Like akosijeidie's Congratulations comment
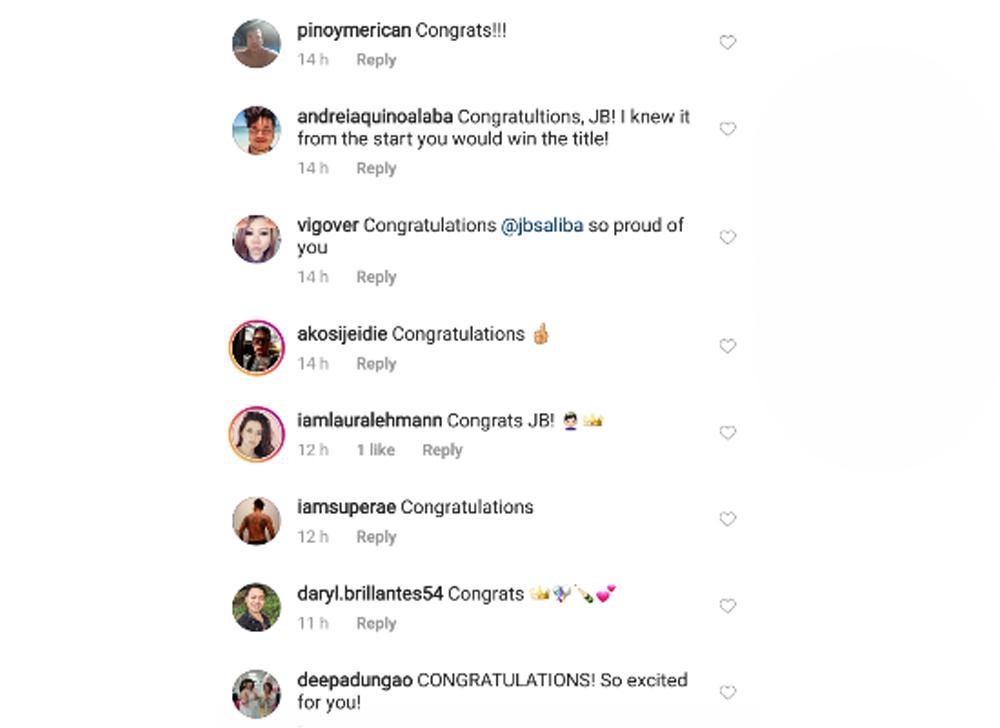Image resolution: width=1000 pixels, height=728 pixels. (x=728, y=346)
